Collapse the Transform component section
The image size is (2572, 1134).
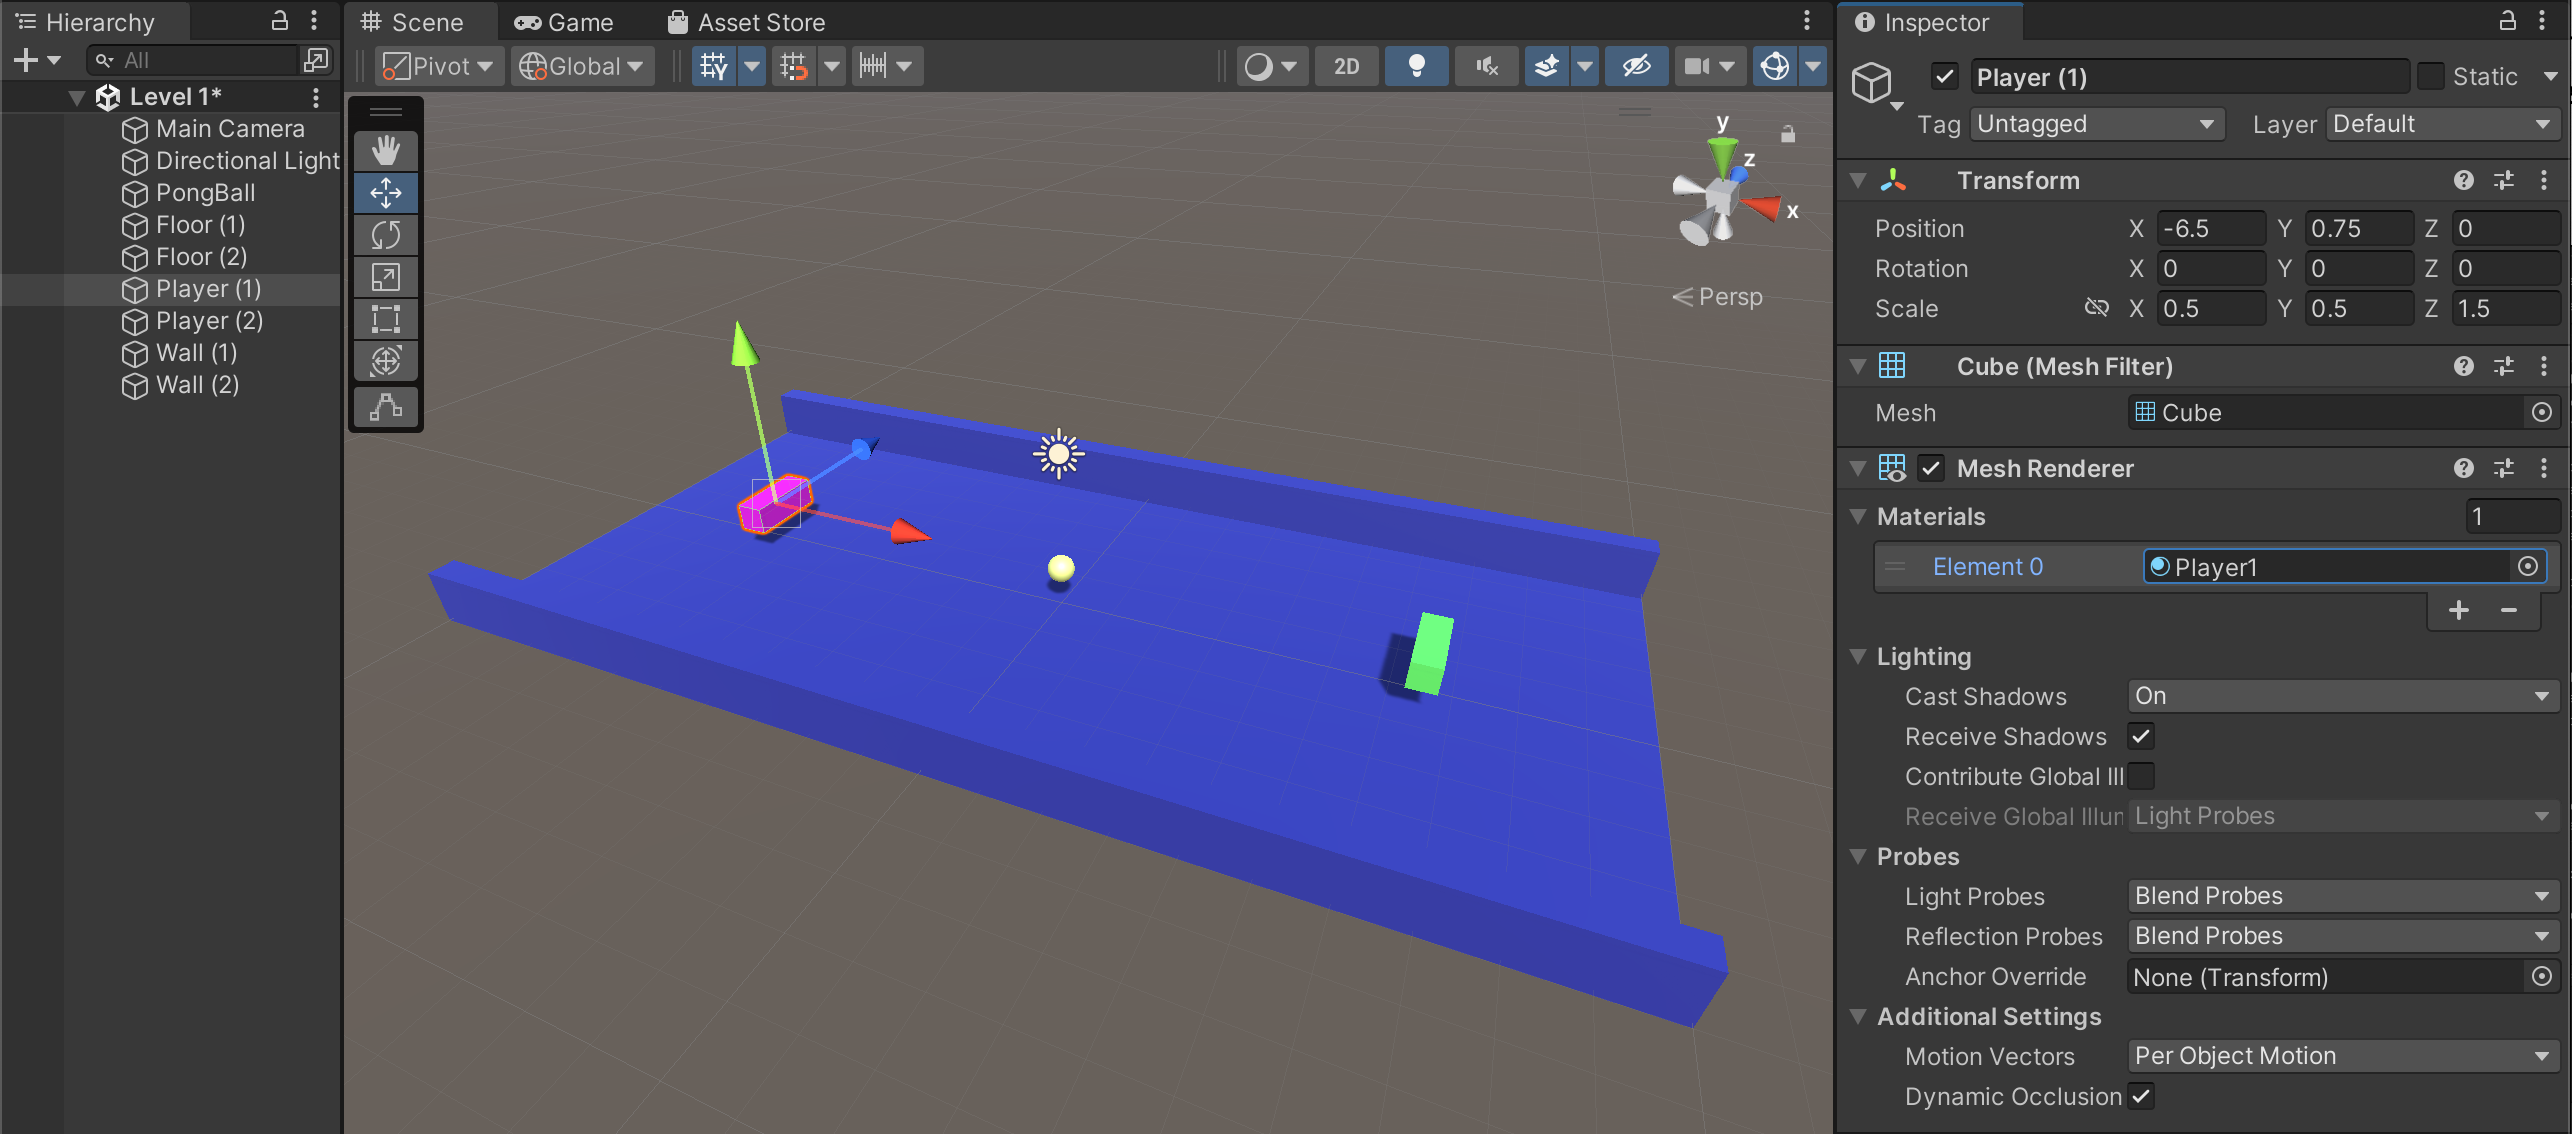coord(1858,181)
